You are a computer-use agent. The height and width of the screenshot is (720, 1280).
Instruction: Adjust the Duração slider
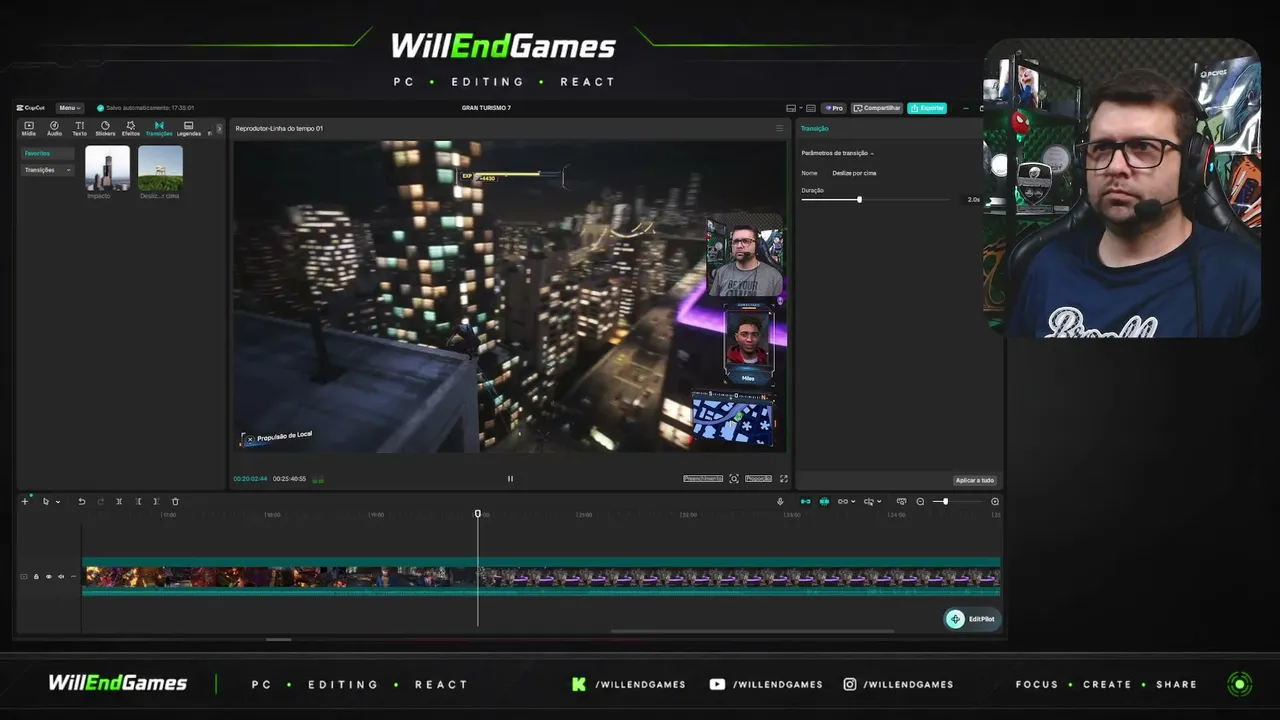(x=859, y=200)
